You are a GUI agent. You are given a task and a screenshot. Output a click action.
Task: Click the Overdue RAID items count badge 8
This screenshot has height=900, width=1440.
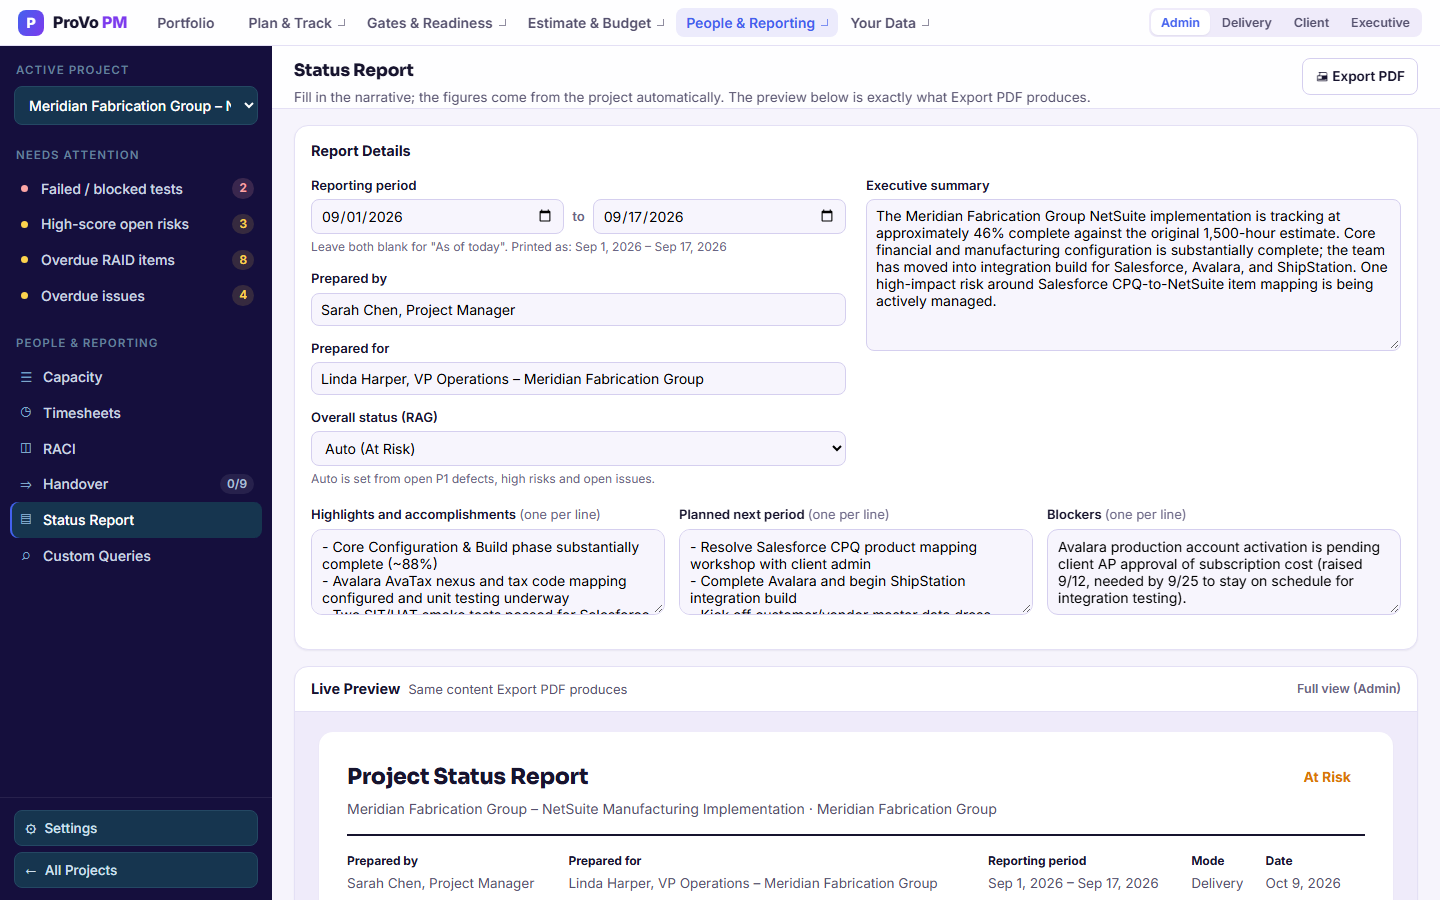point(243,260)
